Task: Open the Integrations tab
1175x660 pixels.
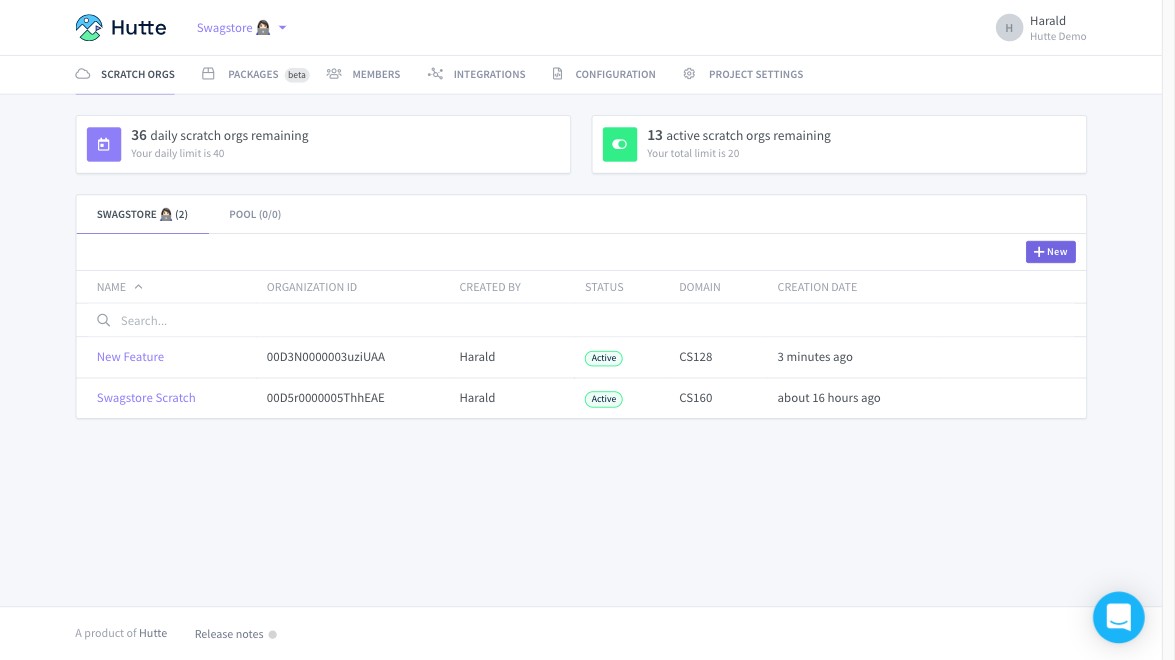Action: click(477, 74)
